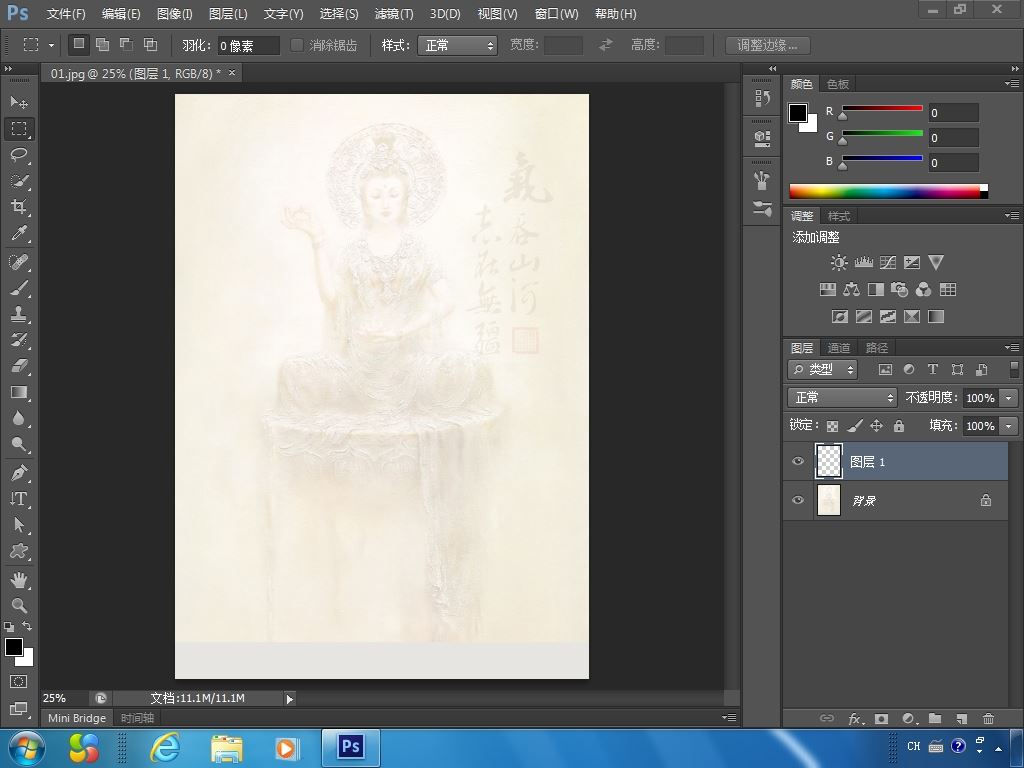Select the History Brush tool
Viewport: 1024px width, 768px height.
pyautogui.click(x=19, y=340)
